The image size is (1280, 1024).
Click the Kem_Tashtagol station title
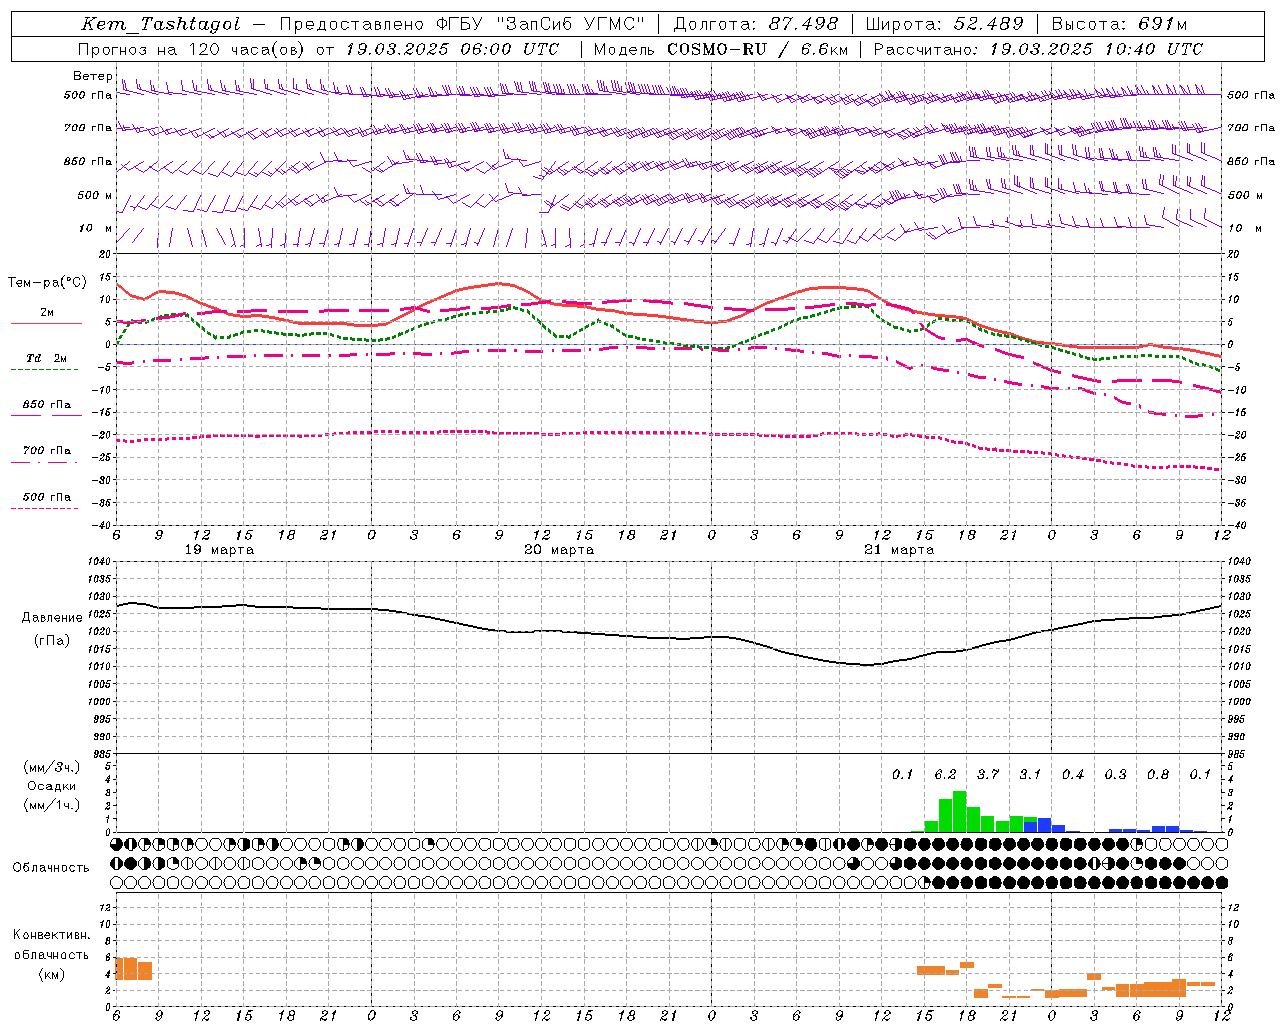[x=160, y=25]
